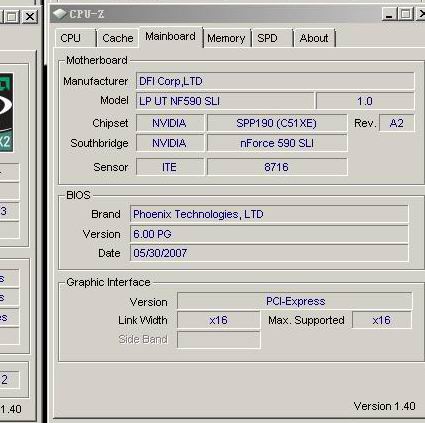Open the Cache tab
This screenshot has width=425, height=423.
(118, 38)
